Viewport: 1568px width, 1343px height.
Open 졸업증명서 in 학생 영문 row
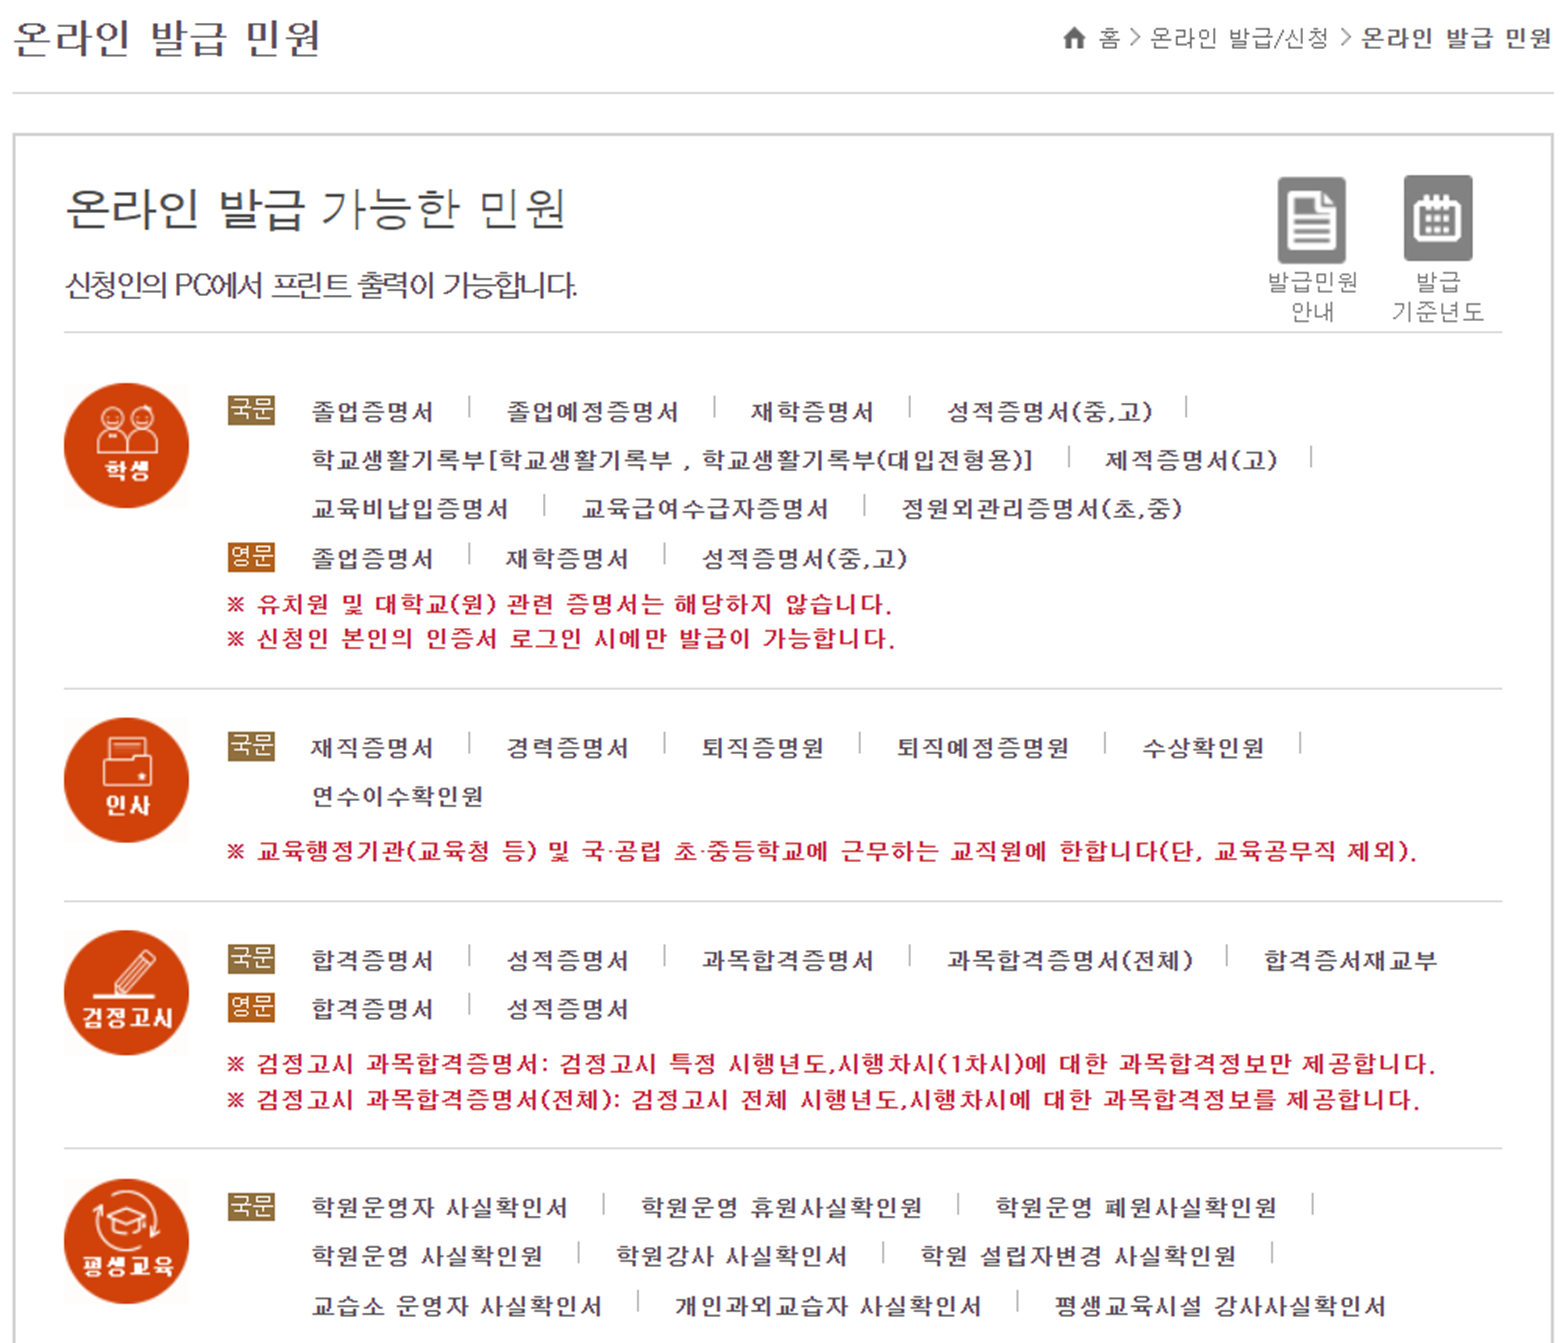pos(372,559)
